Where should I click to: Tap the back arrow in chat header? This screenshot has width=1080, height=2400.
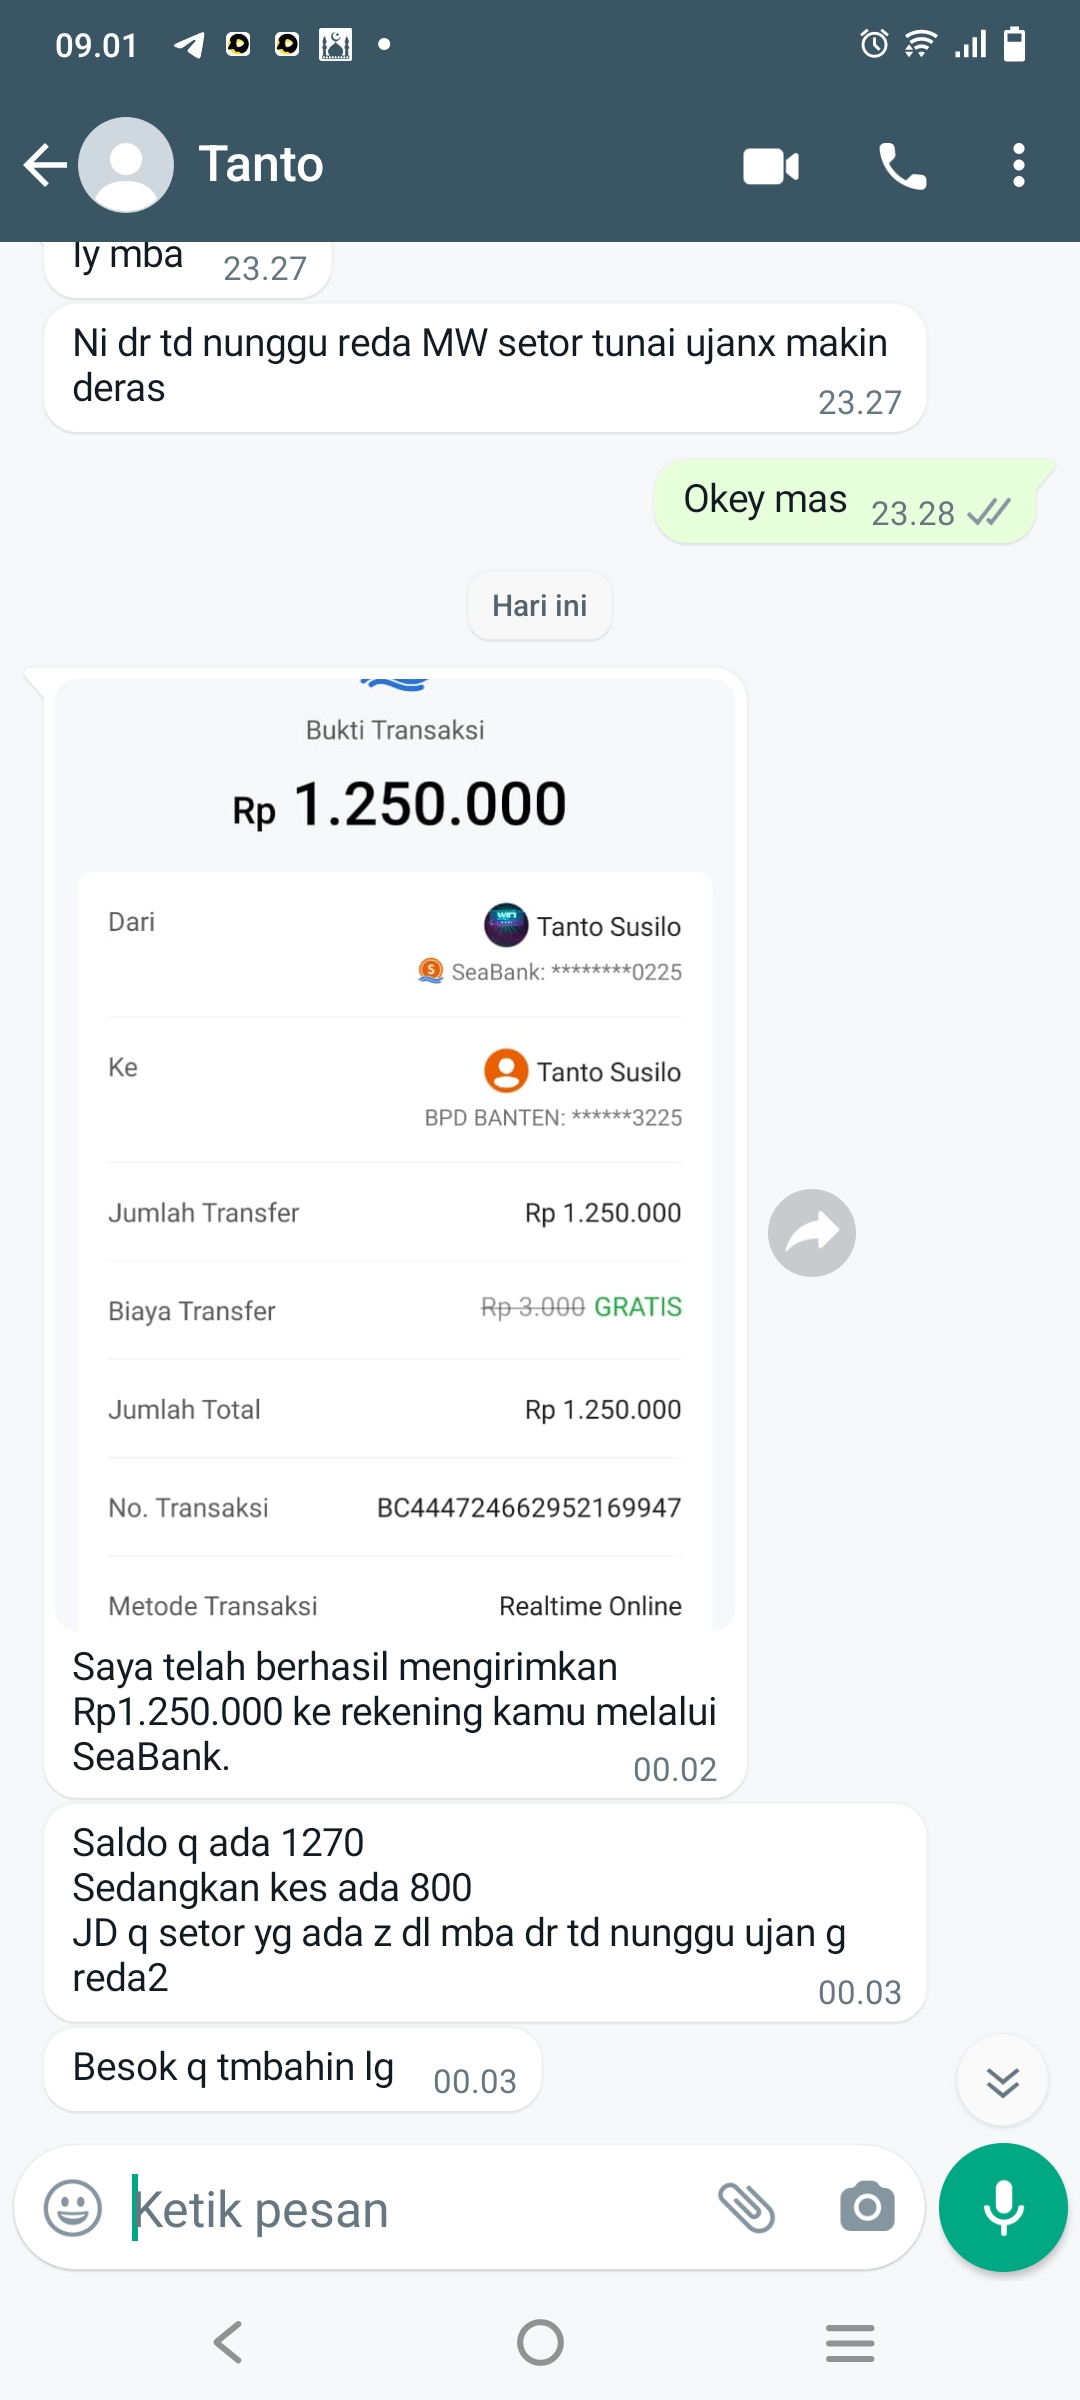(45, 165)
